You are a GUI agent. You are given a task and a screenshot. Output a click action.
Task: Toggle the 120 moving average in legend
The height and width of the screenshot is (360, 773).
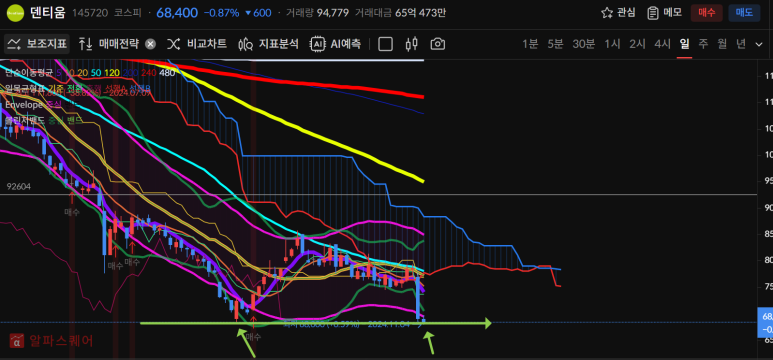(112, 72)
